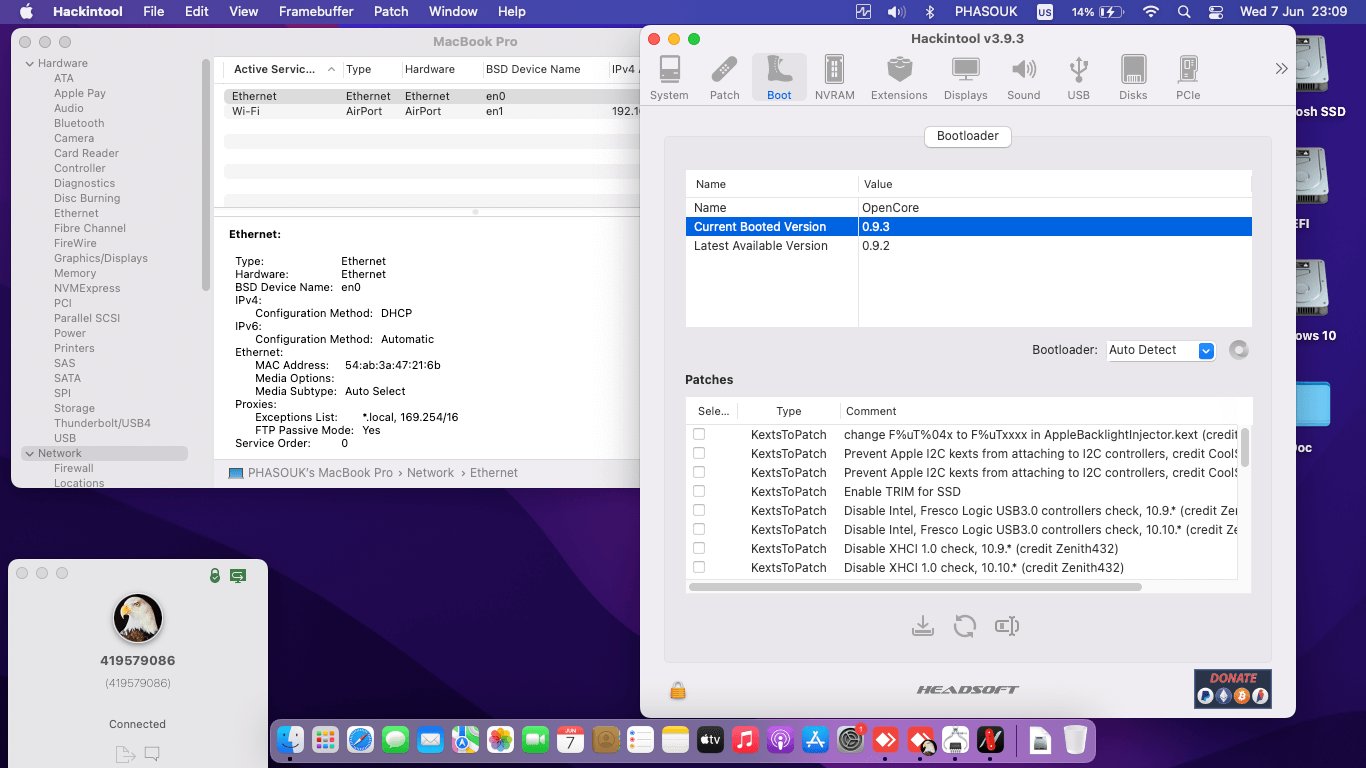The image size is (1366, 768).
Task: Click the Donate button
Action: 1232,688
